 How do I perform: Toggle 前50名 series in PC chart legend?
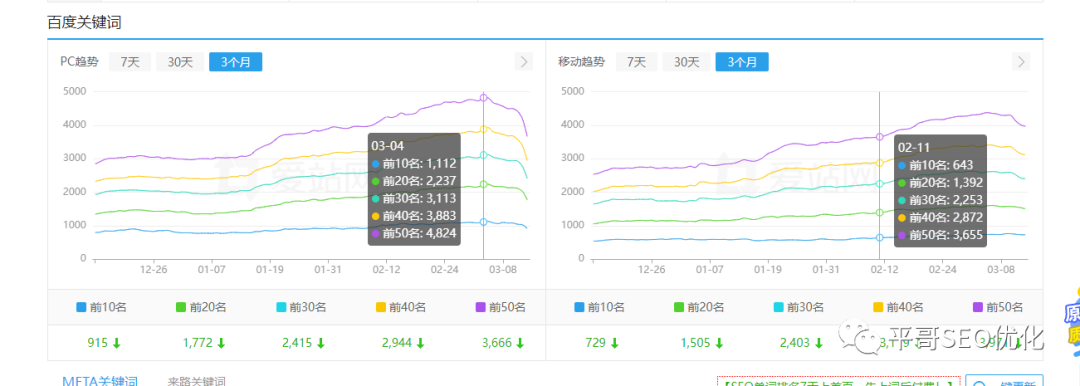coord(501,307)
